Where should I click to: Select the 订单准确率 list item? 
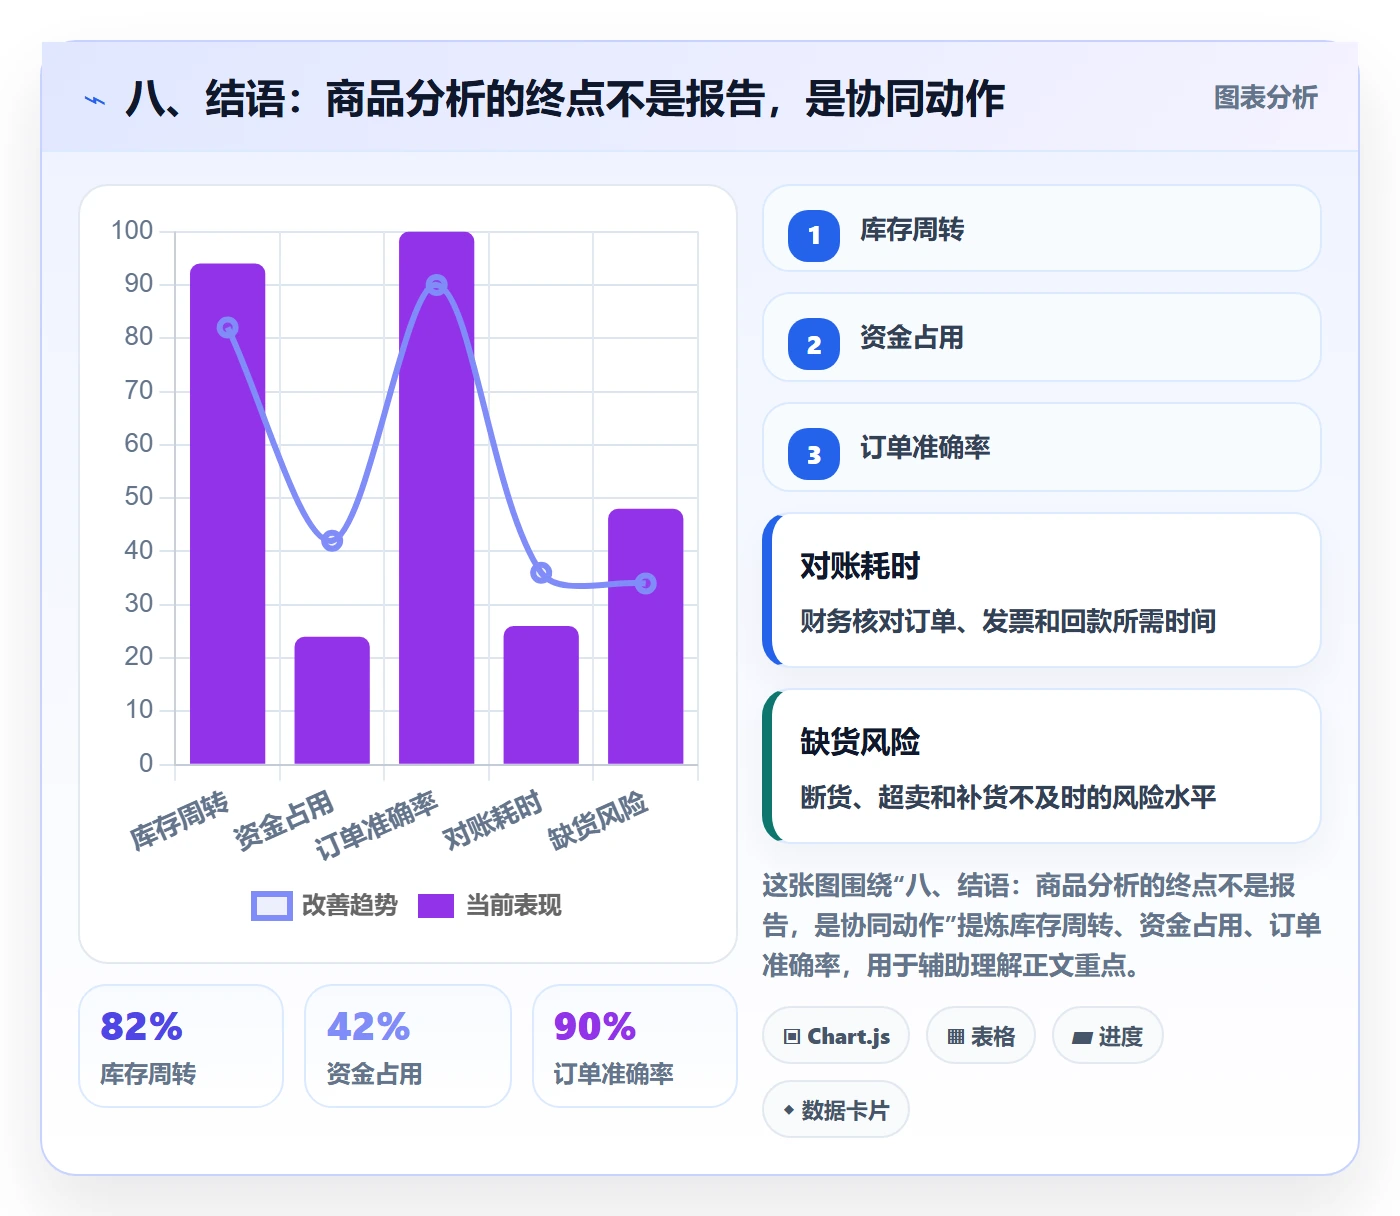point(1041,447)
